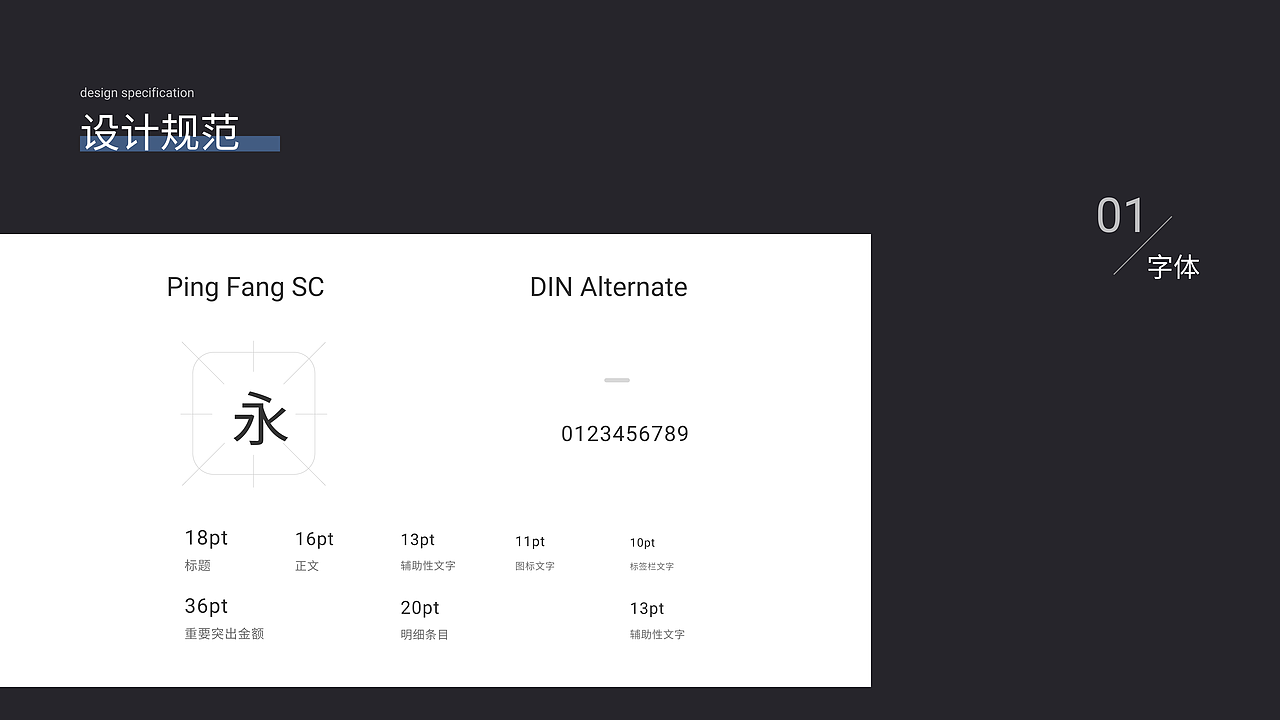Click the 36pt size label

click(x=206, y=606)
